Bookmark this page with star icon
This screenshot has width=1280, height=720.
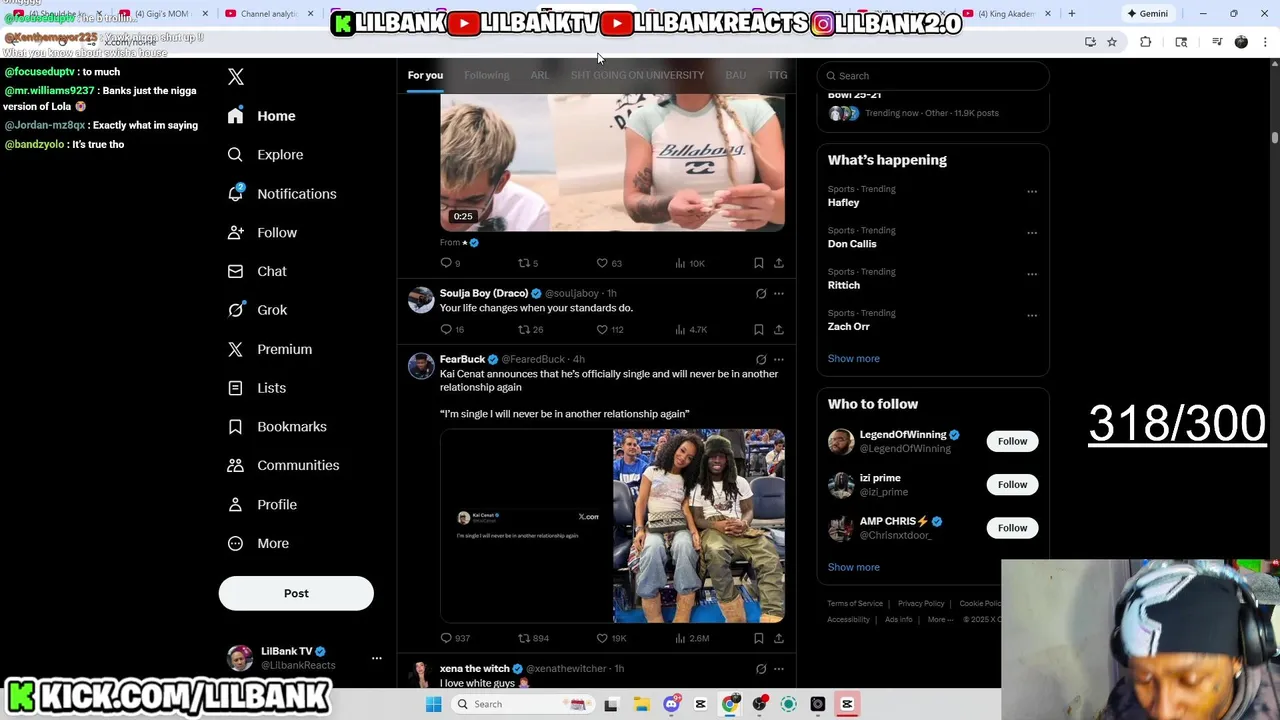(x=1112, y=42)
